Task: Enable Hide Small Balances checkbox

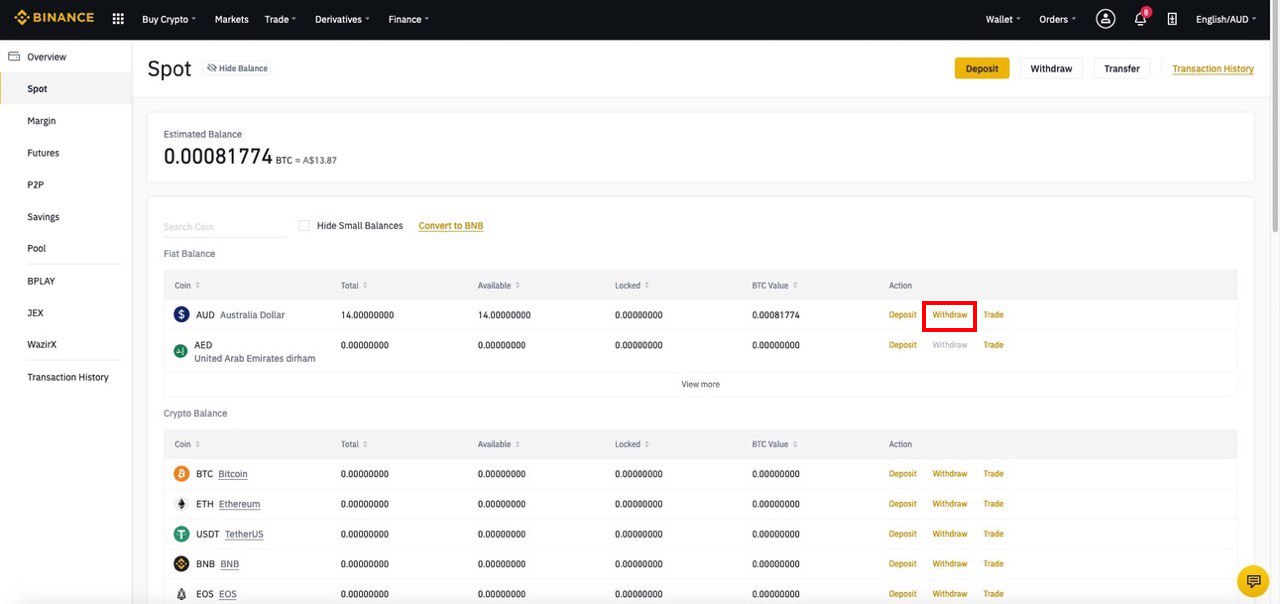Action: 304,226
